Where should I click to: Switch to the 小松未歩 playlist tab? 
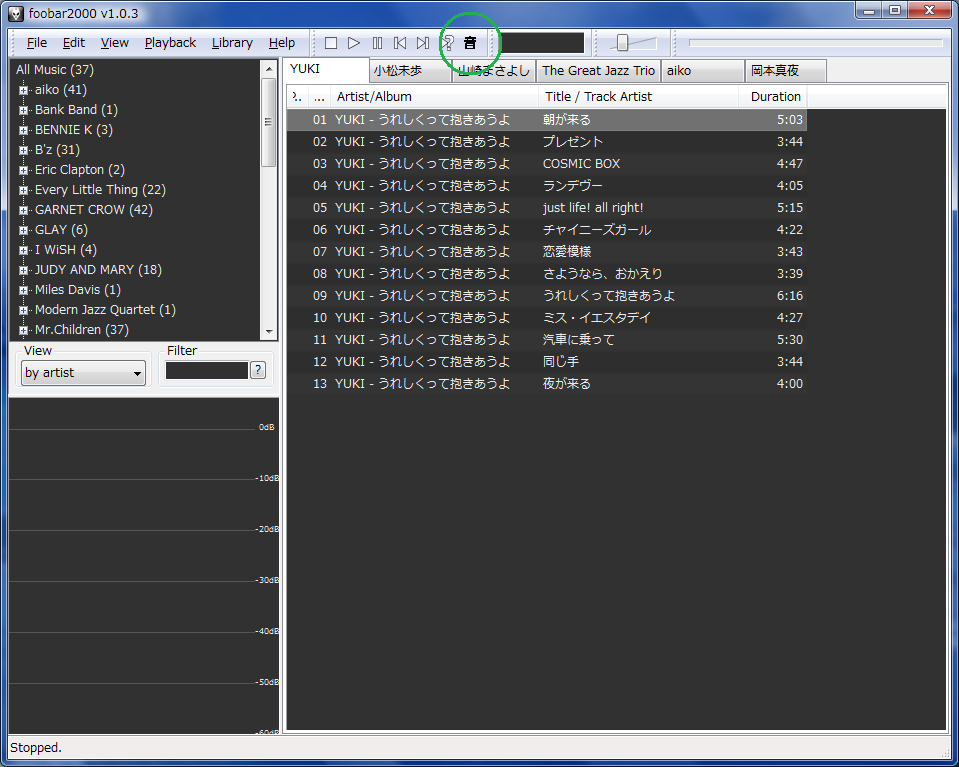pyautogui.click(x=410, y=71)
